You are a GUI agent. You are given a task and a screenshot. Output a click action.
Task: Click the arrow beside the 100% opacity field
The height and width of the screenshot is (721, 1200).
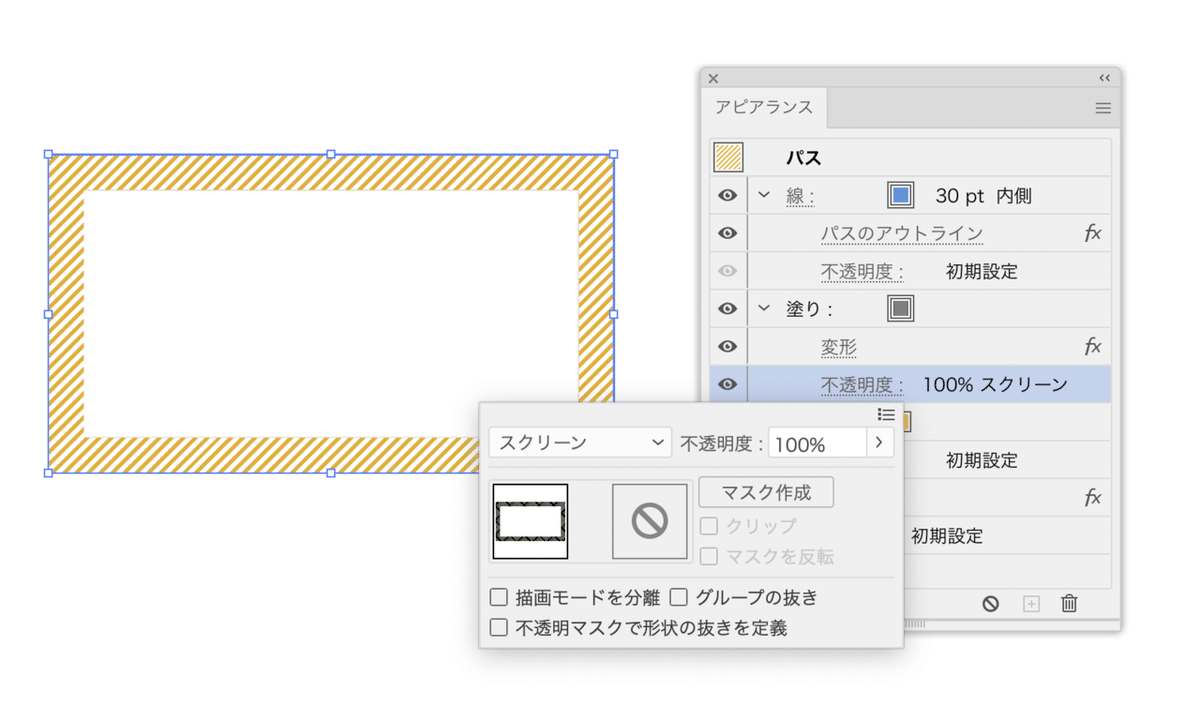coord(879,443)
